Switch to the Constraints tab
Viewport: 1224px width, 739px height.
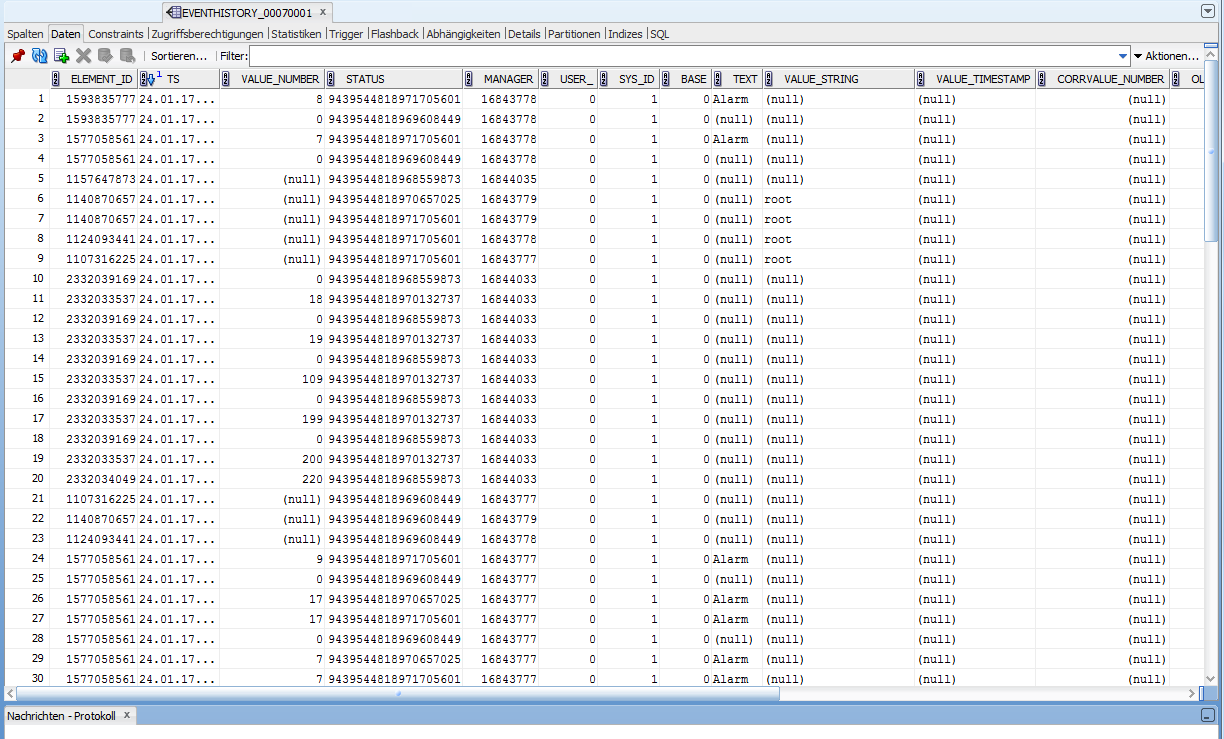[x=116, y=34]
